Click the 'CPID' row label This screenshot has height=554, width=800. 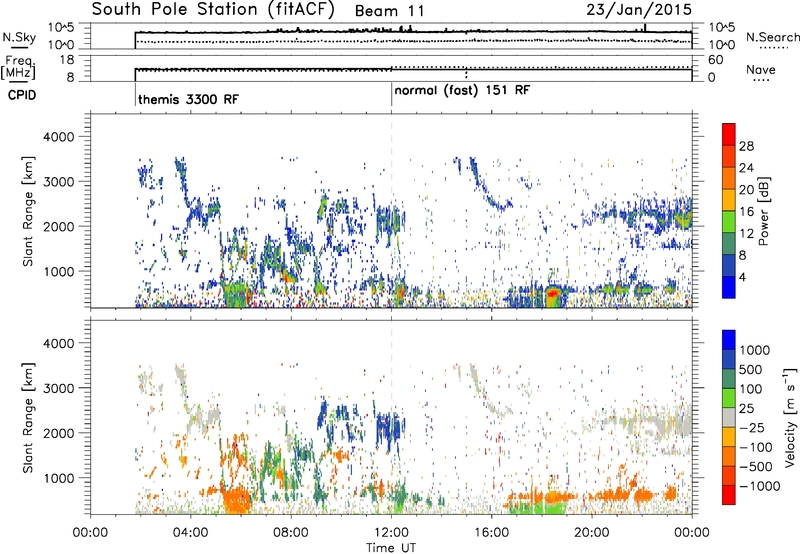point(22,95)
